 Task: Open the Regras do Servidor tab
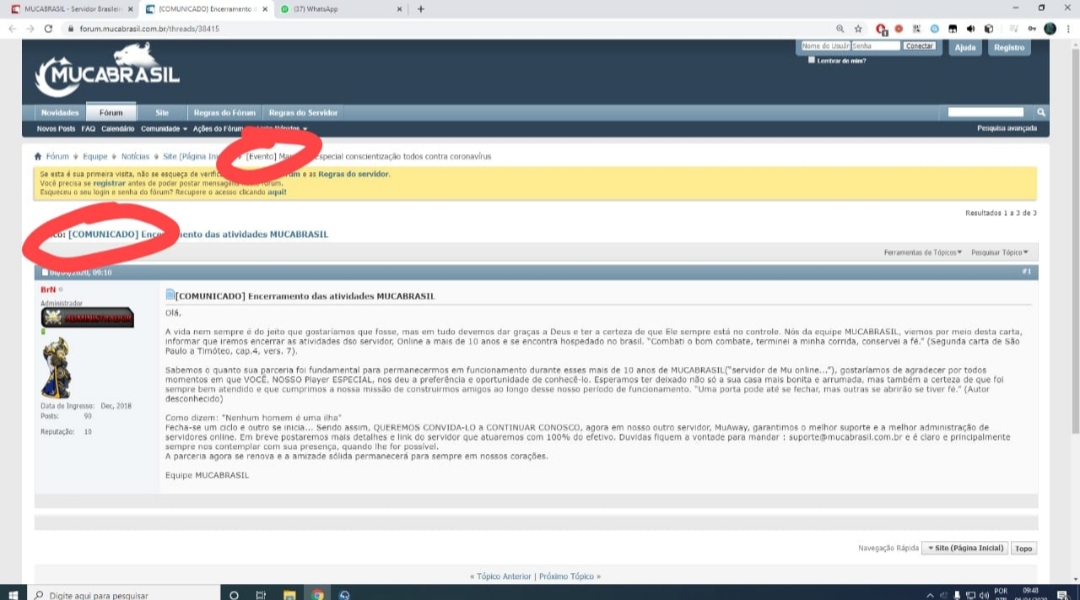click(x=303, y=113)
